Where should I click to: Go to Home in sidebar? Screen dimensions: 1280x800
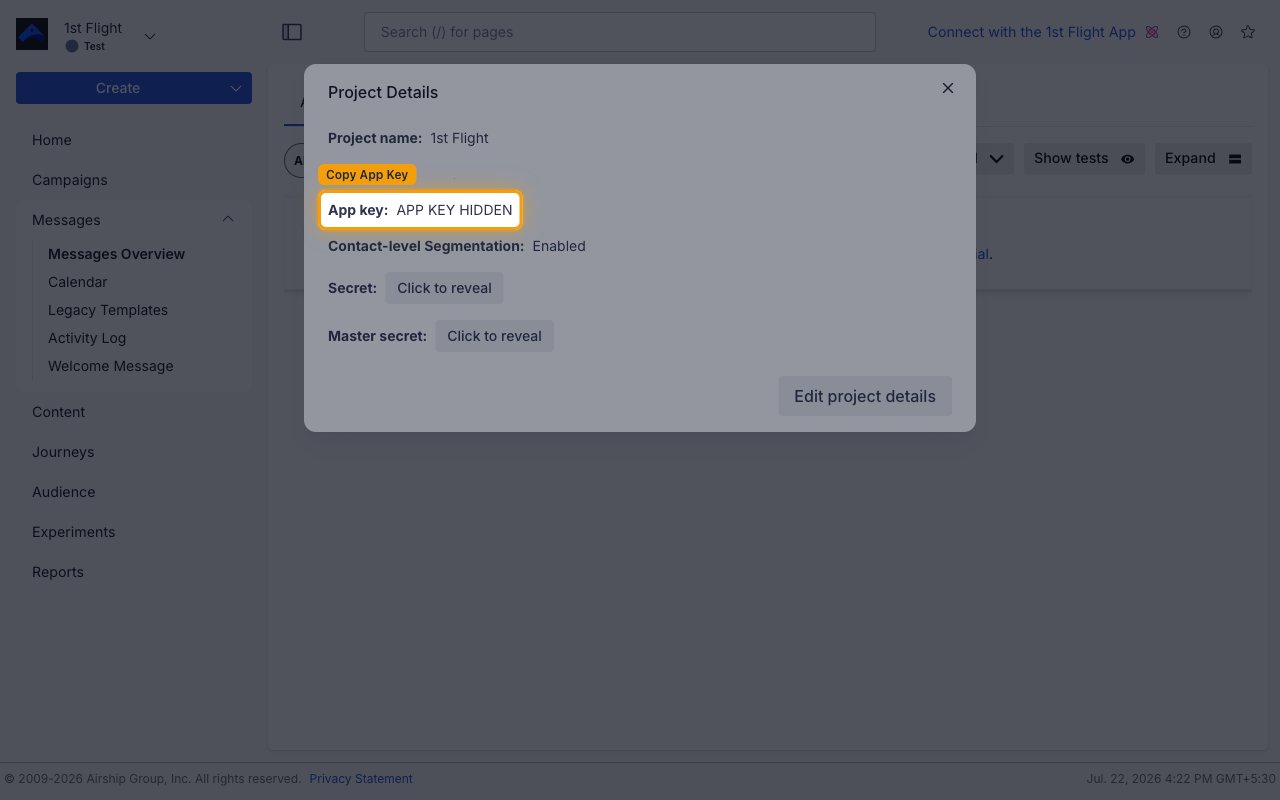(x=51, y=140)
